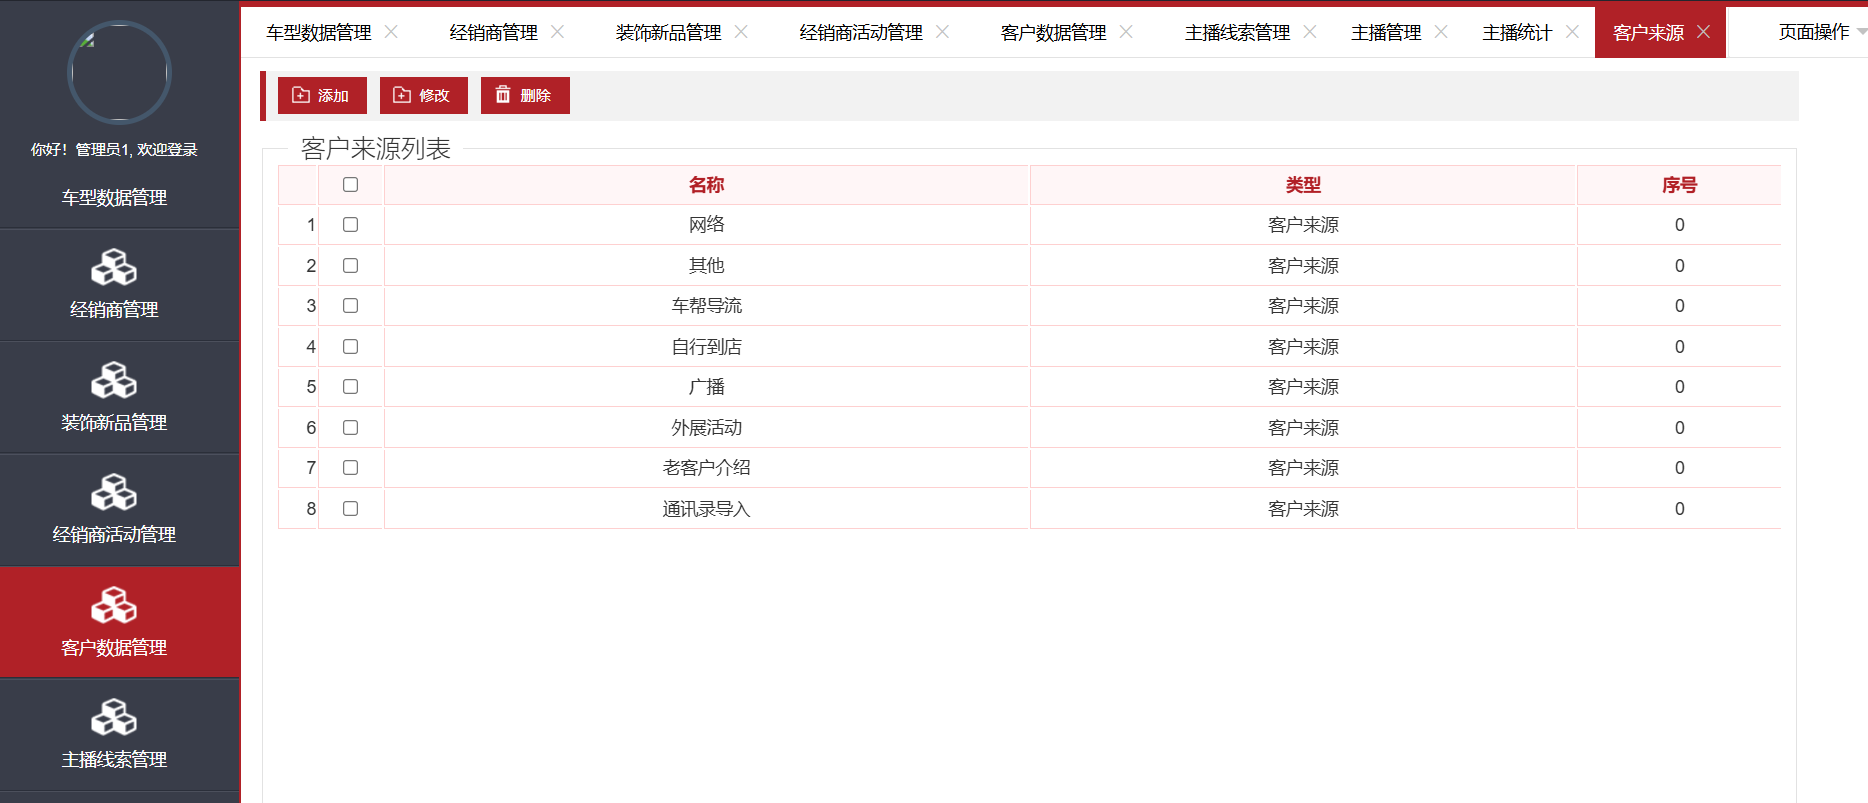The height and width of the screenshot is (803, 1868).
Task: Select the 经销商活动管理 sidebar icon
Action: (x=114, y=493)
